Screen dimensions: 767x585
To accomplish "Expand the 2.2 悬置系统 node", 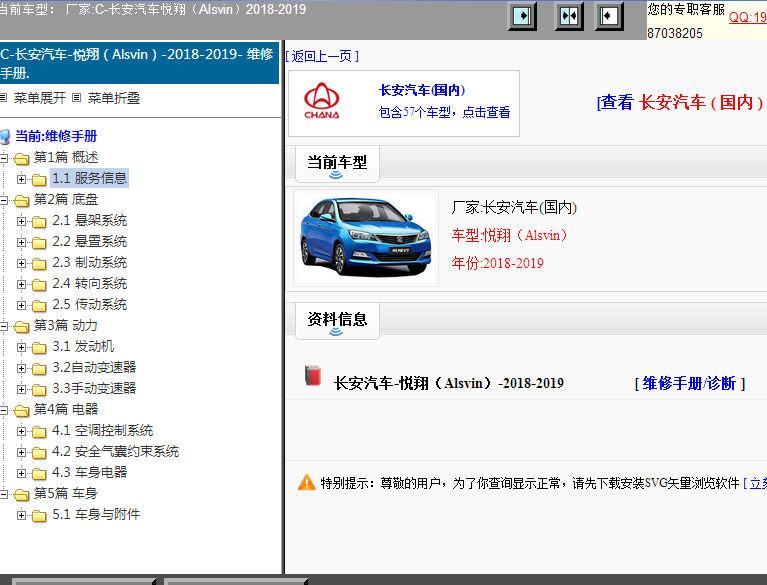I will [x=21, y=242].
